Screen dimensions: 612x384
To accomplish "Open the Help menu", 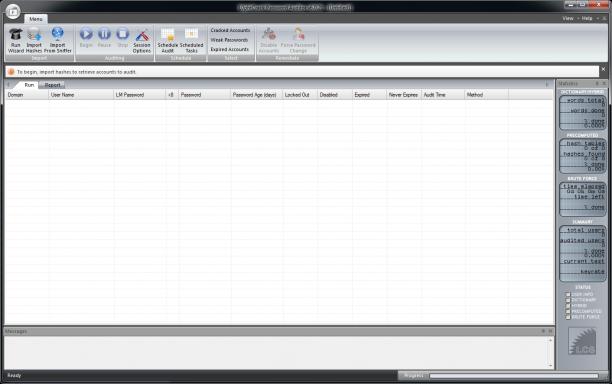I will point(587,18).
